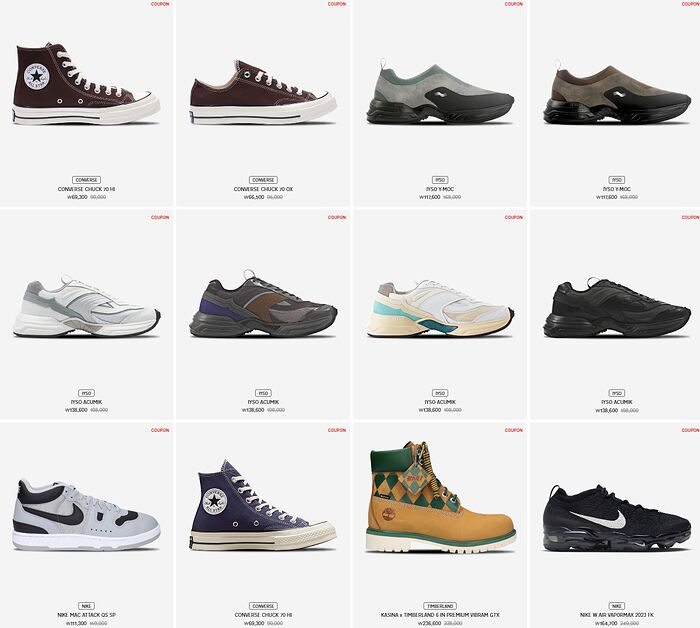Image resolution: width=700 pixels, height=628 pixels.
Task: Click the TIMBERLAND brand tag
Action: pyautogui.click(x=440, y=606)
